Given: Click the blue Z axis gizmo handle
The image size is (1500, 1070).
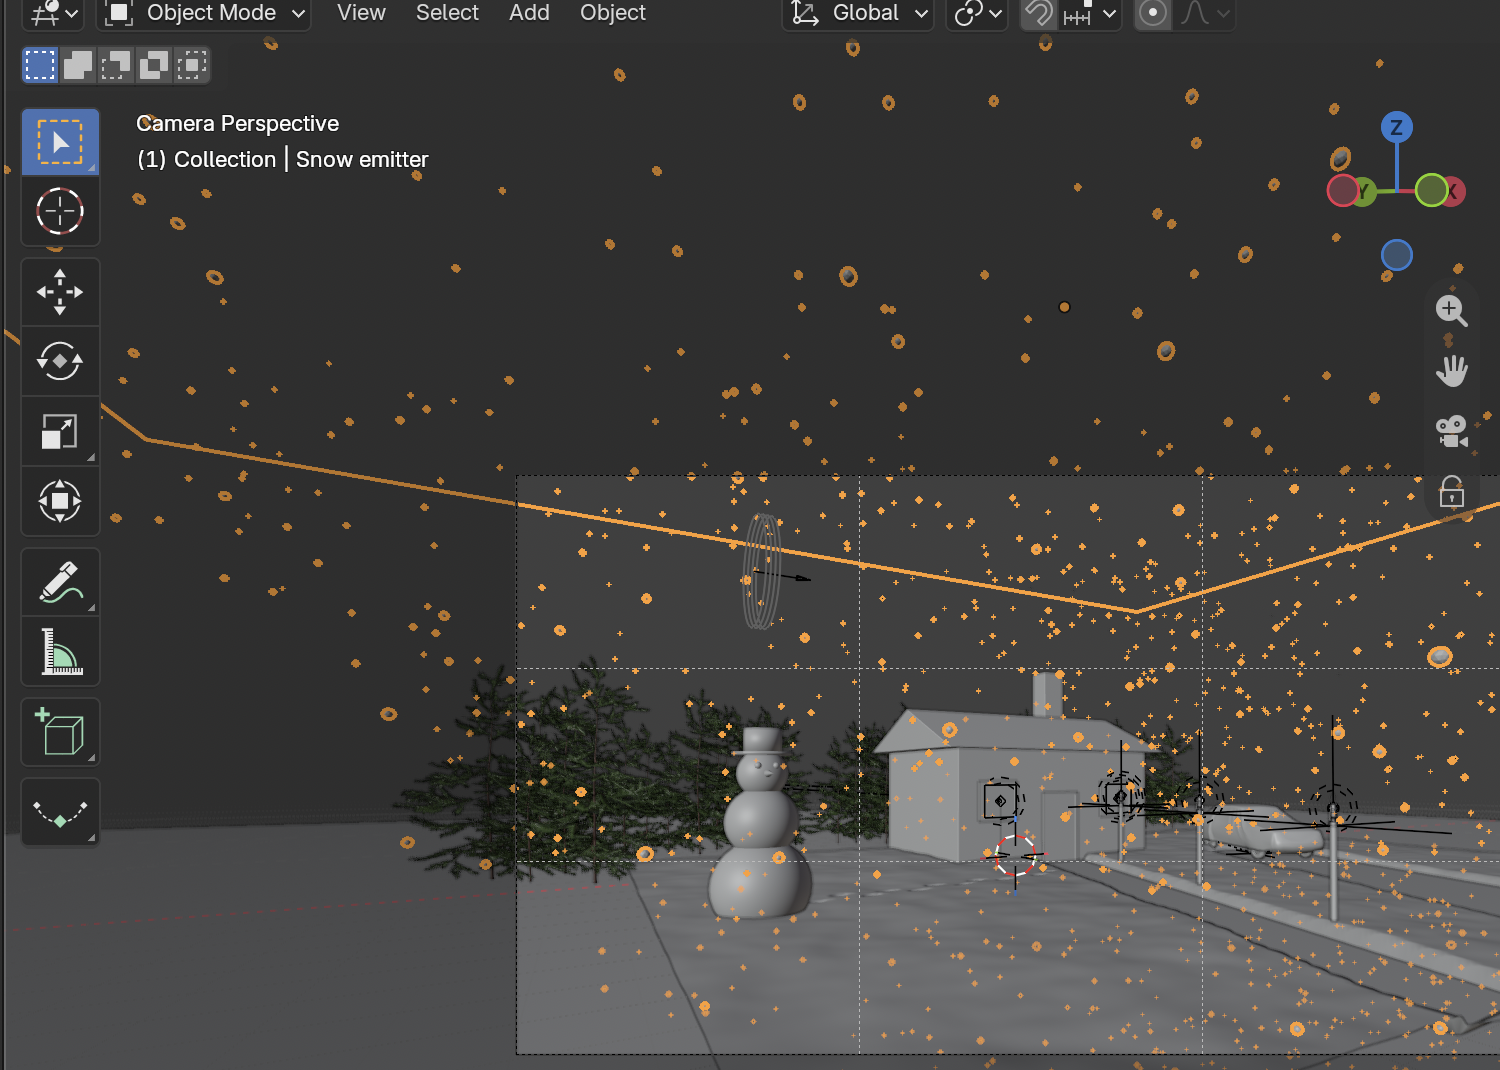Looking at the screenshot, I should click(1397, 127).
